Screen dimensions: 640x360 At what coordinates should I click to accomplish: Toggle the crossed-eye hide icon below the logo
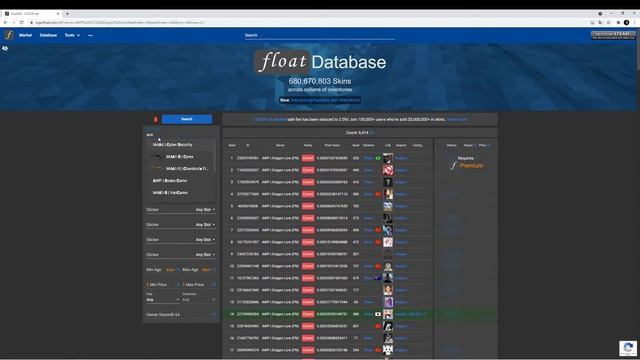(x=5, y=48)
